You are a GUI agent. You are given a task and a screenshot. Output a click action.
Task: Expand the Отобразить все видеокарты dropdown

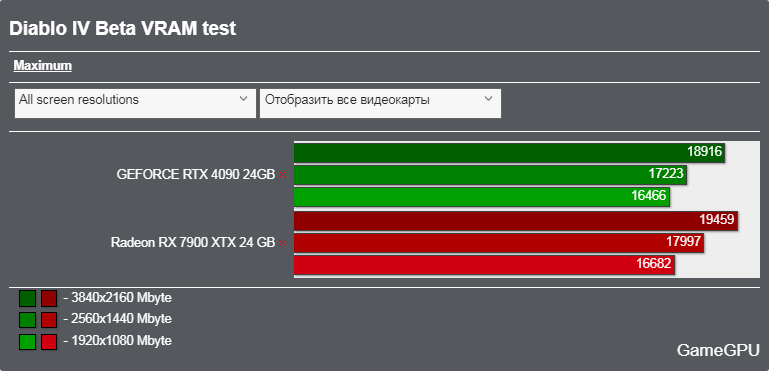[381, 103]
